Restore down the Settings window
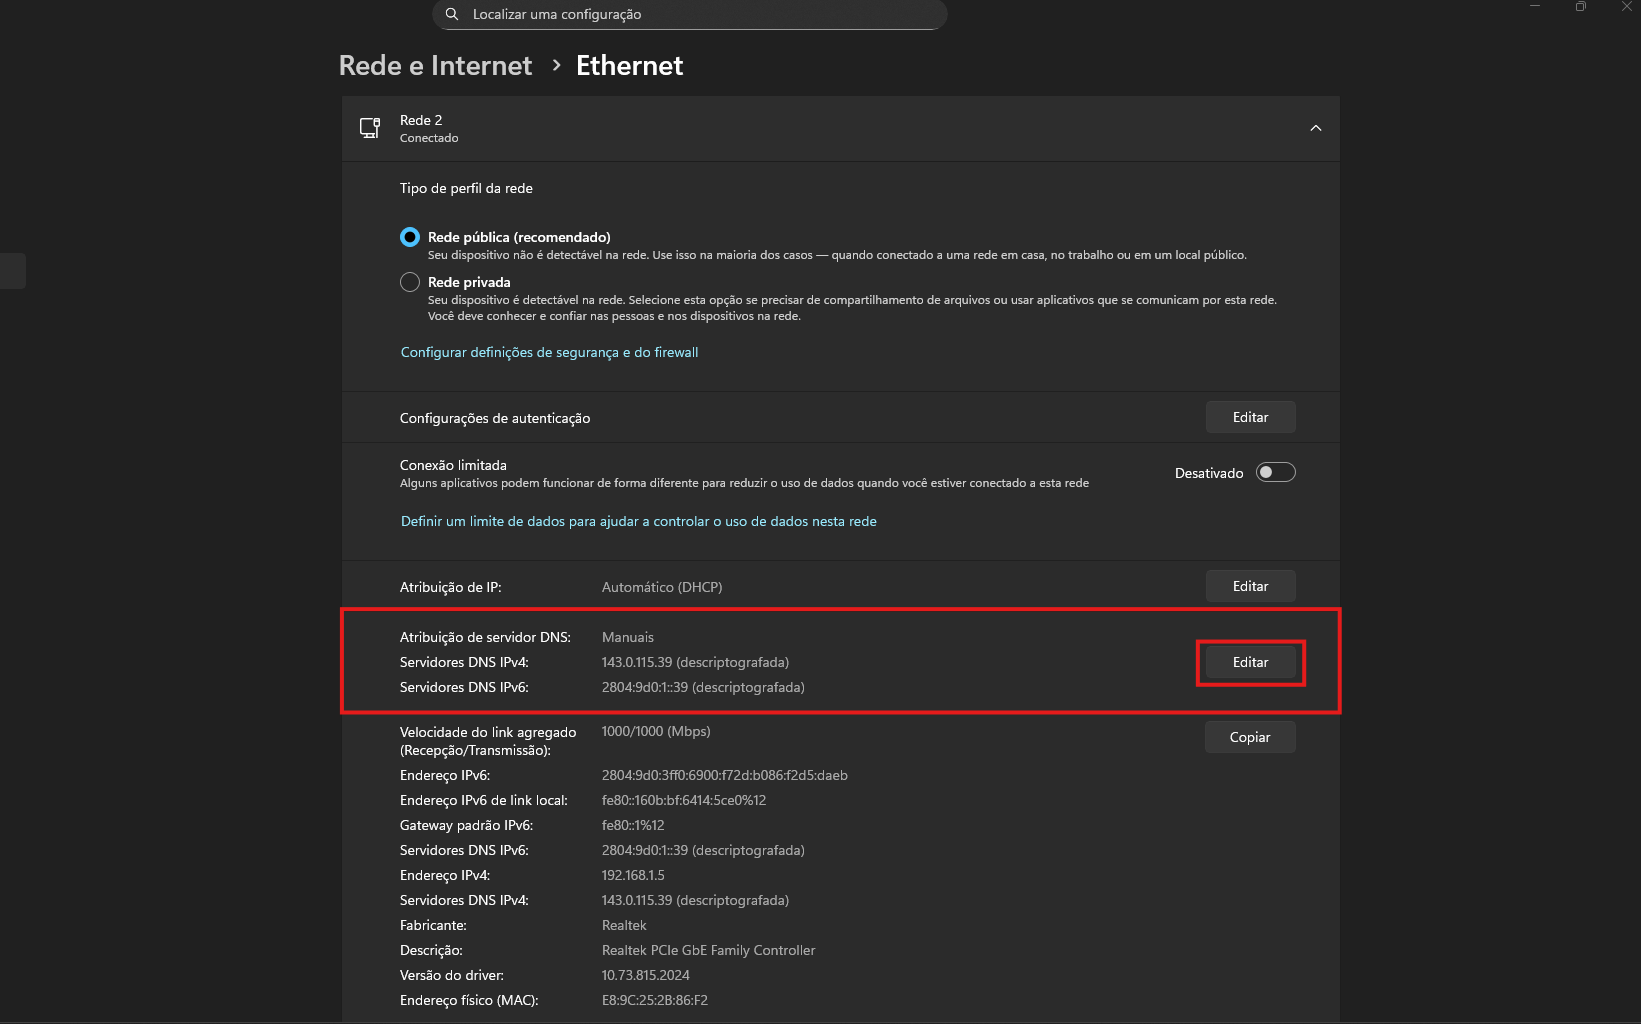 1581,7
